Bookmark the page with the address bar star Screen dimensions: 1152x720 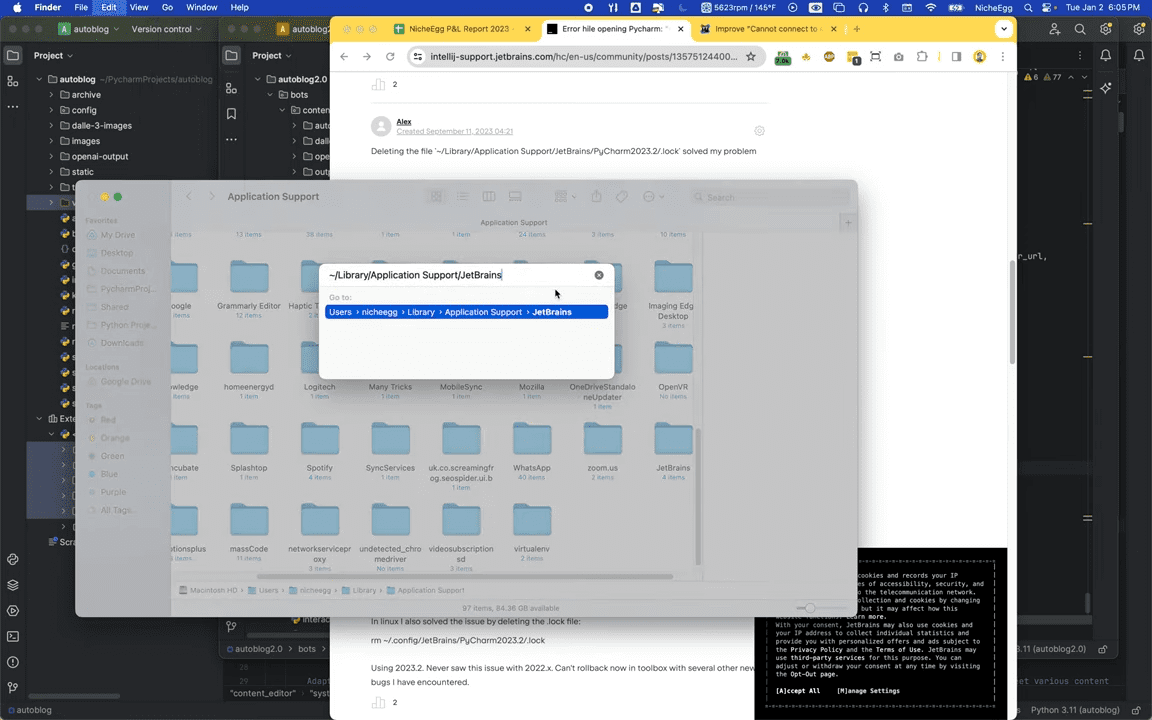tap(751, 57)
